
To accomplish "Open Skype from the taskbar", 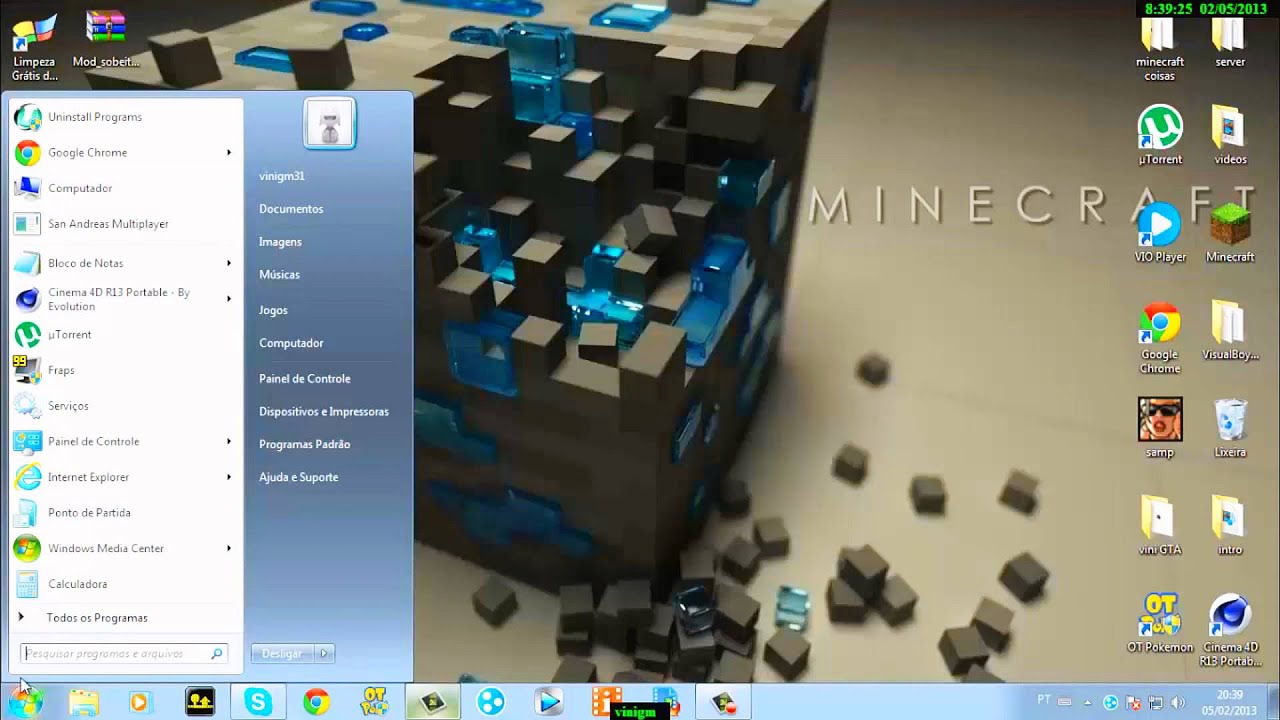I will point(258,702).
